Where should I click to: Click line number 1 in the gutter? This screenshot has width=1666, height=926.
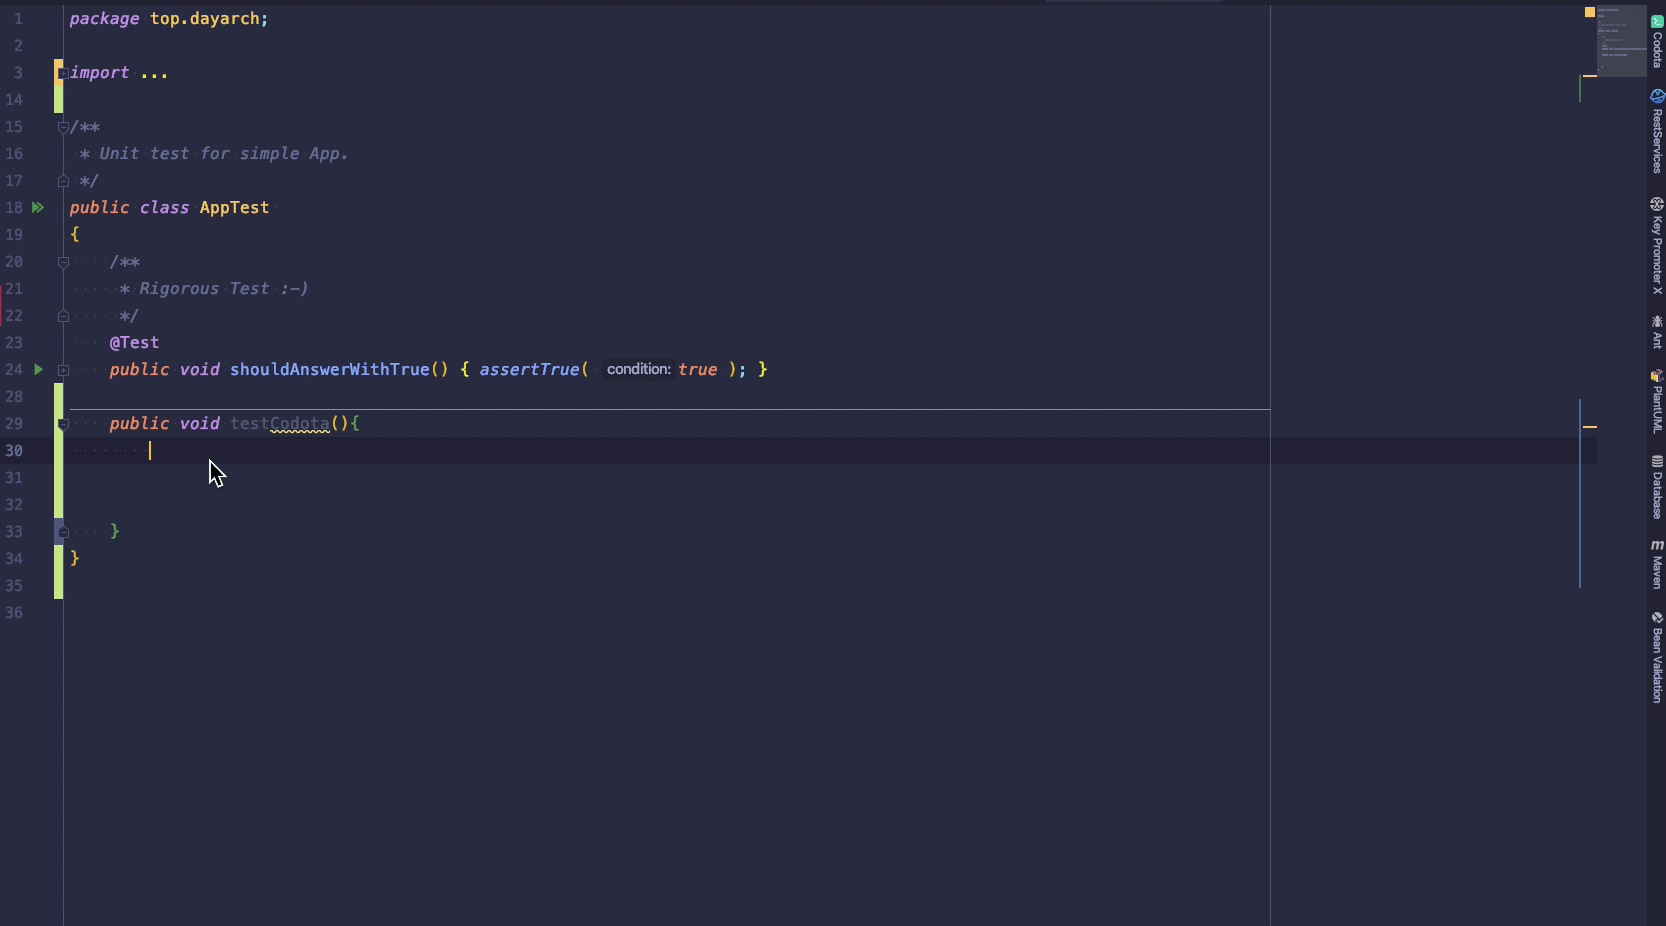click(18, 19)
